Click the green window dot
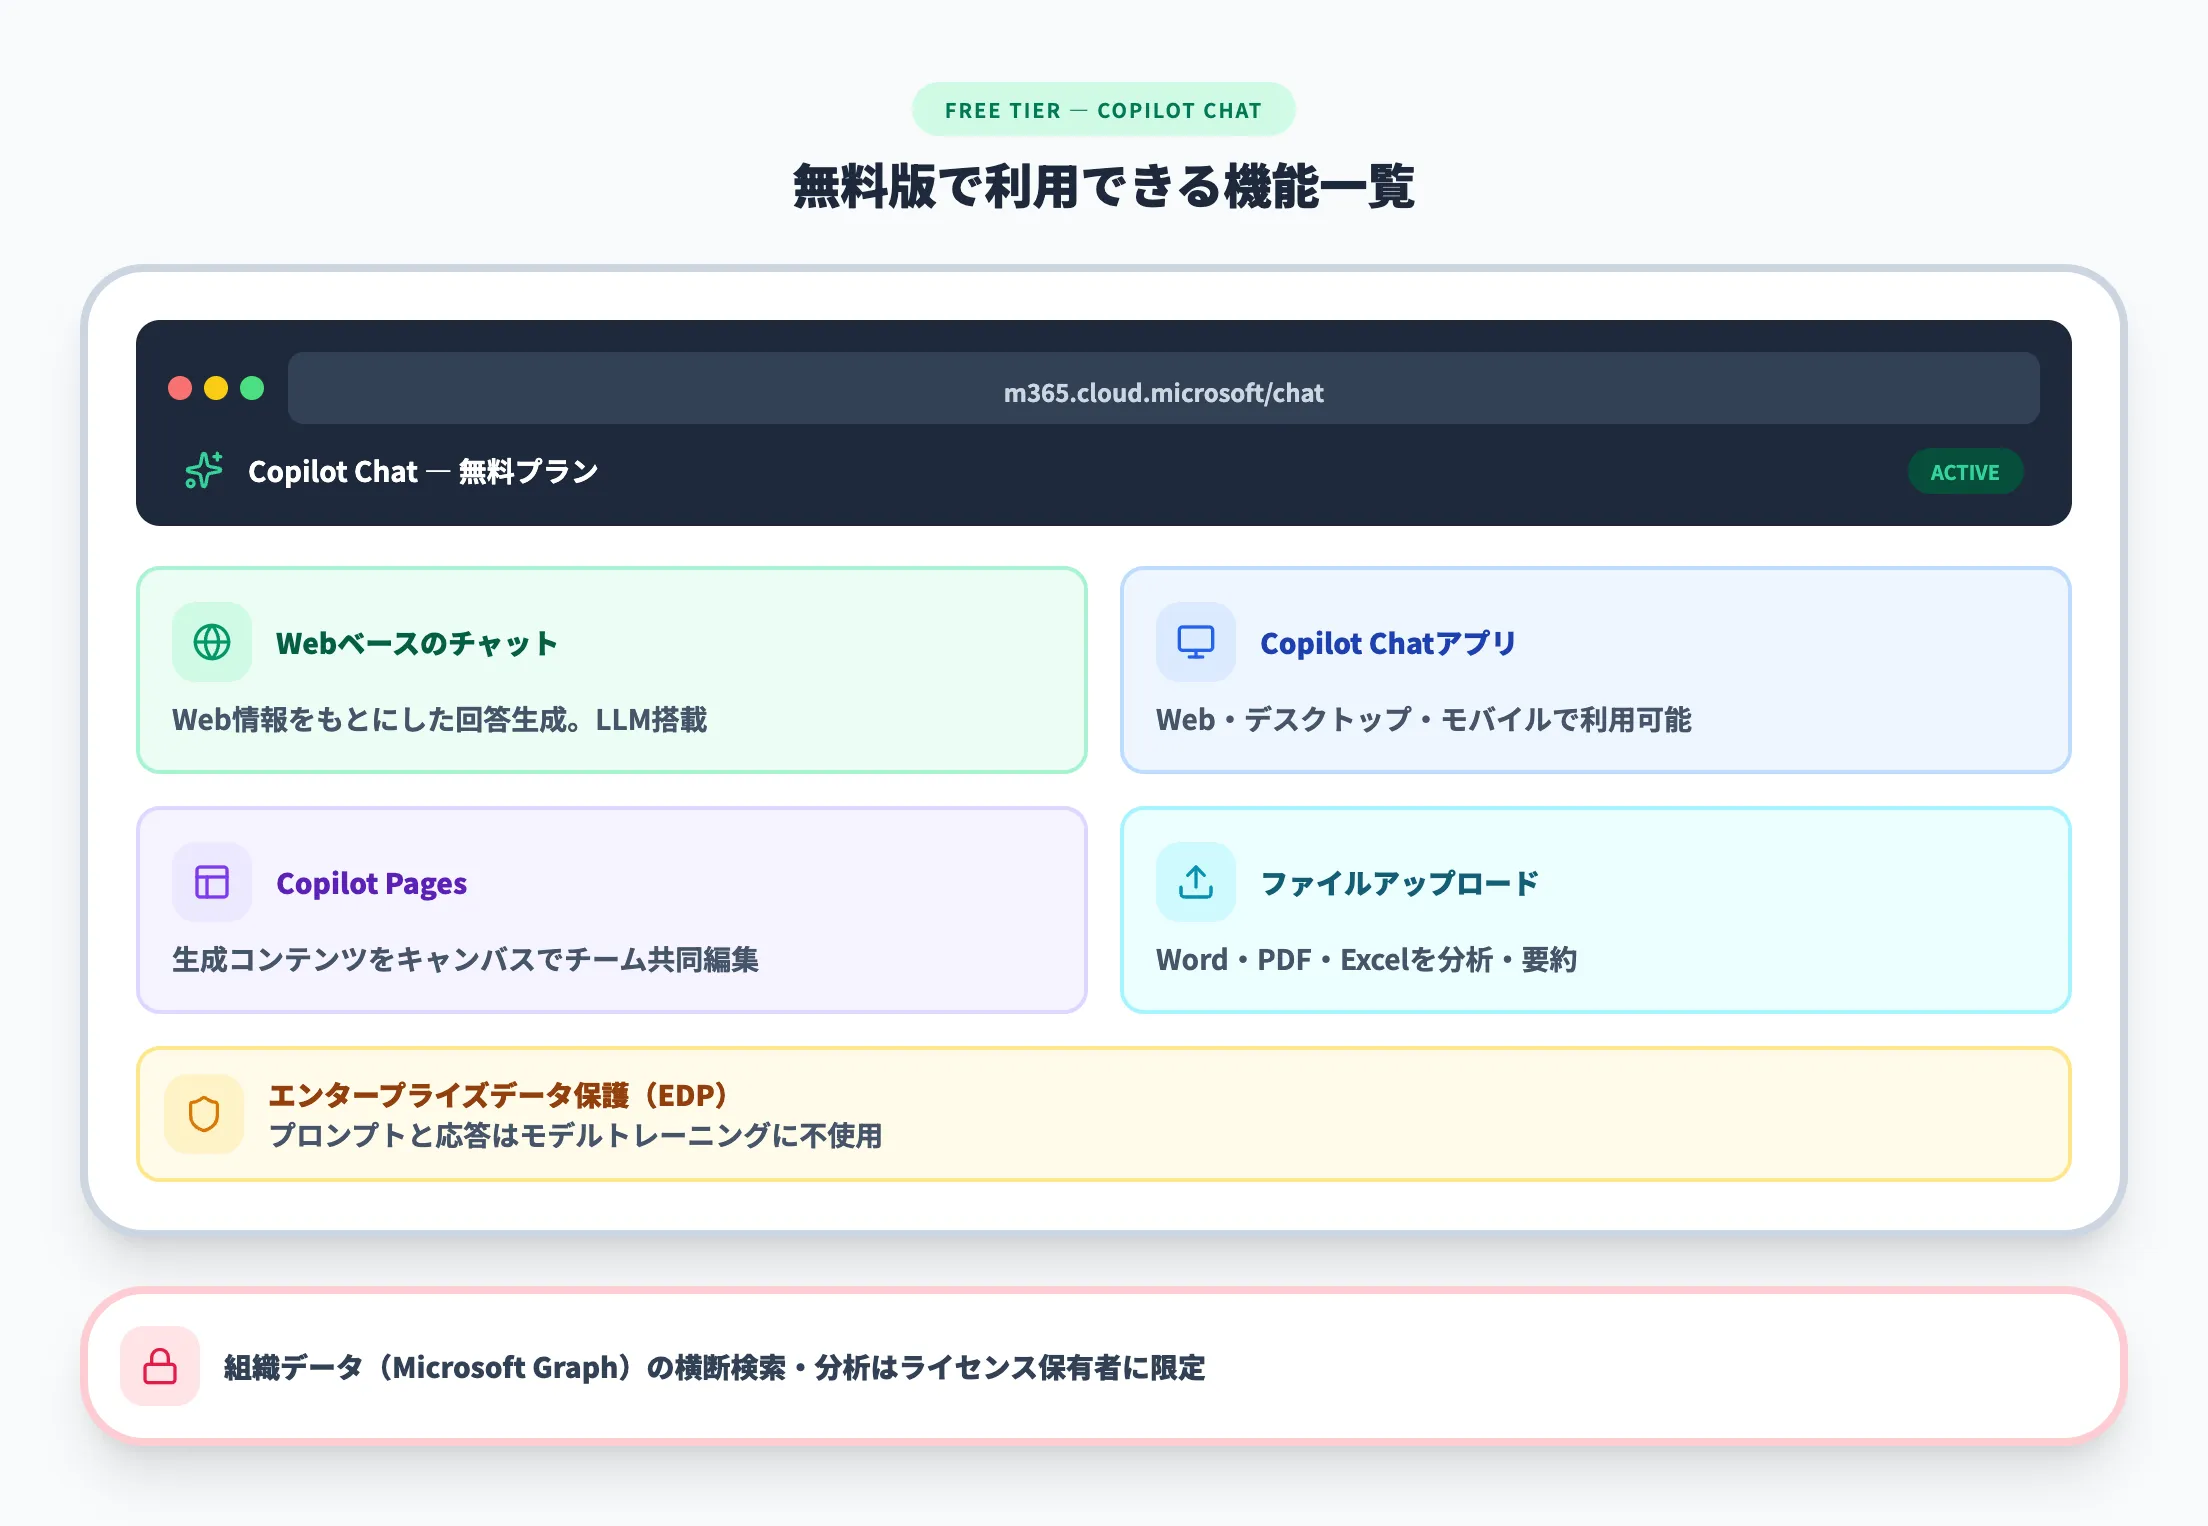The width and height of the screenshot is (2208, 1526). pyautogui.click(x=252, y=388)
